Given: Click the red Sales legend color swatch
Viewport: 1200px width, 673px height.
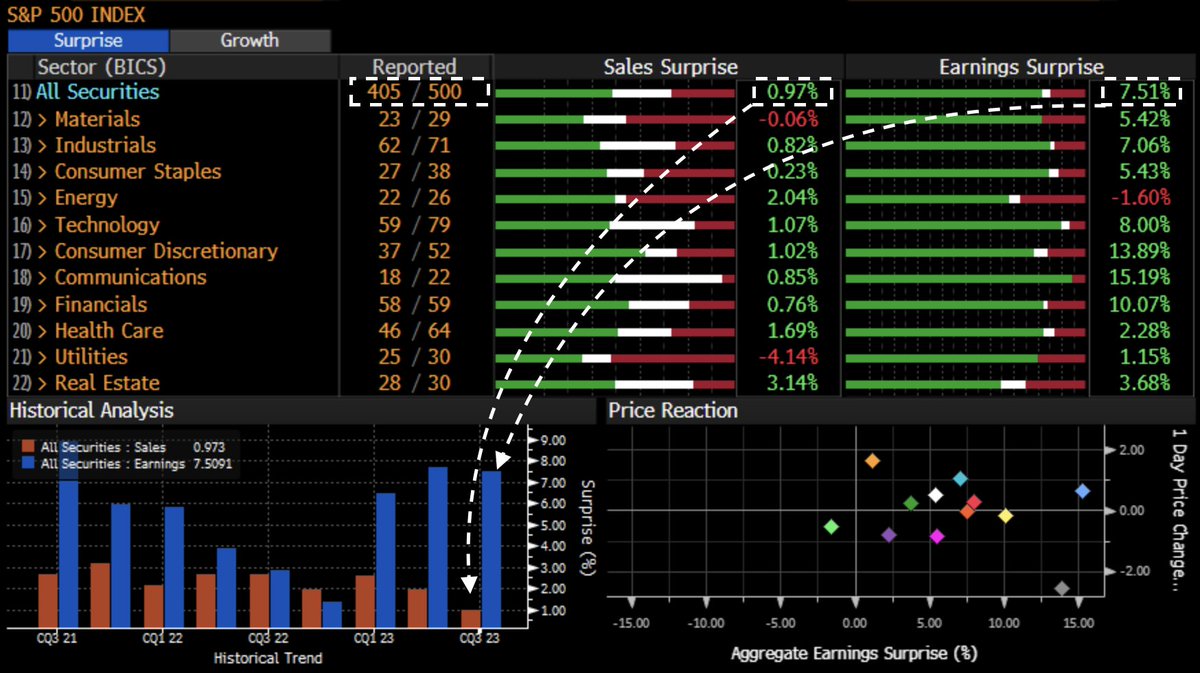Looking at the screenshot, I should (28, 448).
